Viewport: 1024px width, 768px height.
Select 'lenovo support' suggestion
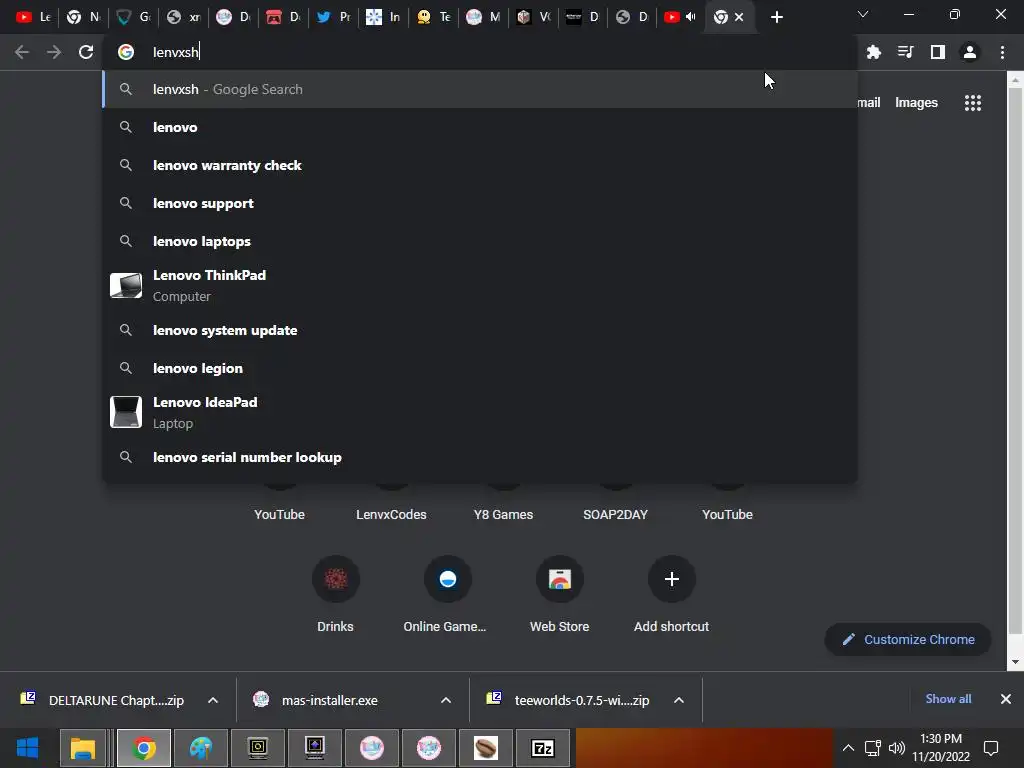coord(480,203)
